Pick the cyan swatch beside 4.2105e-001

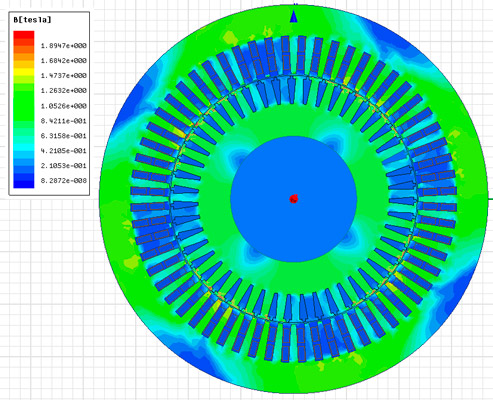[24, 147]
